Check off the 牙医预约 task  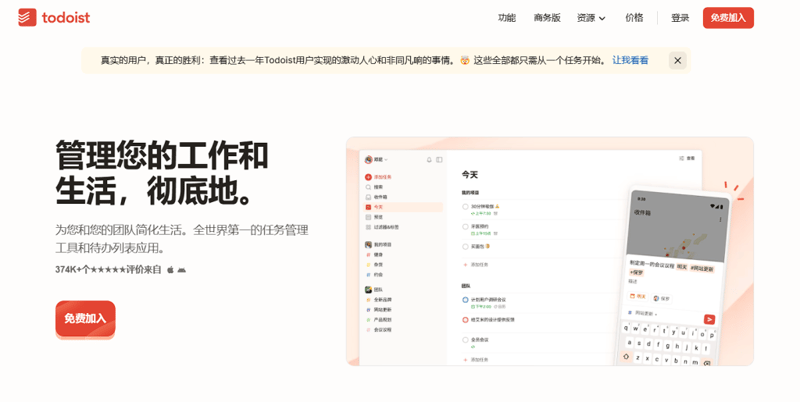click(465, 227)
